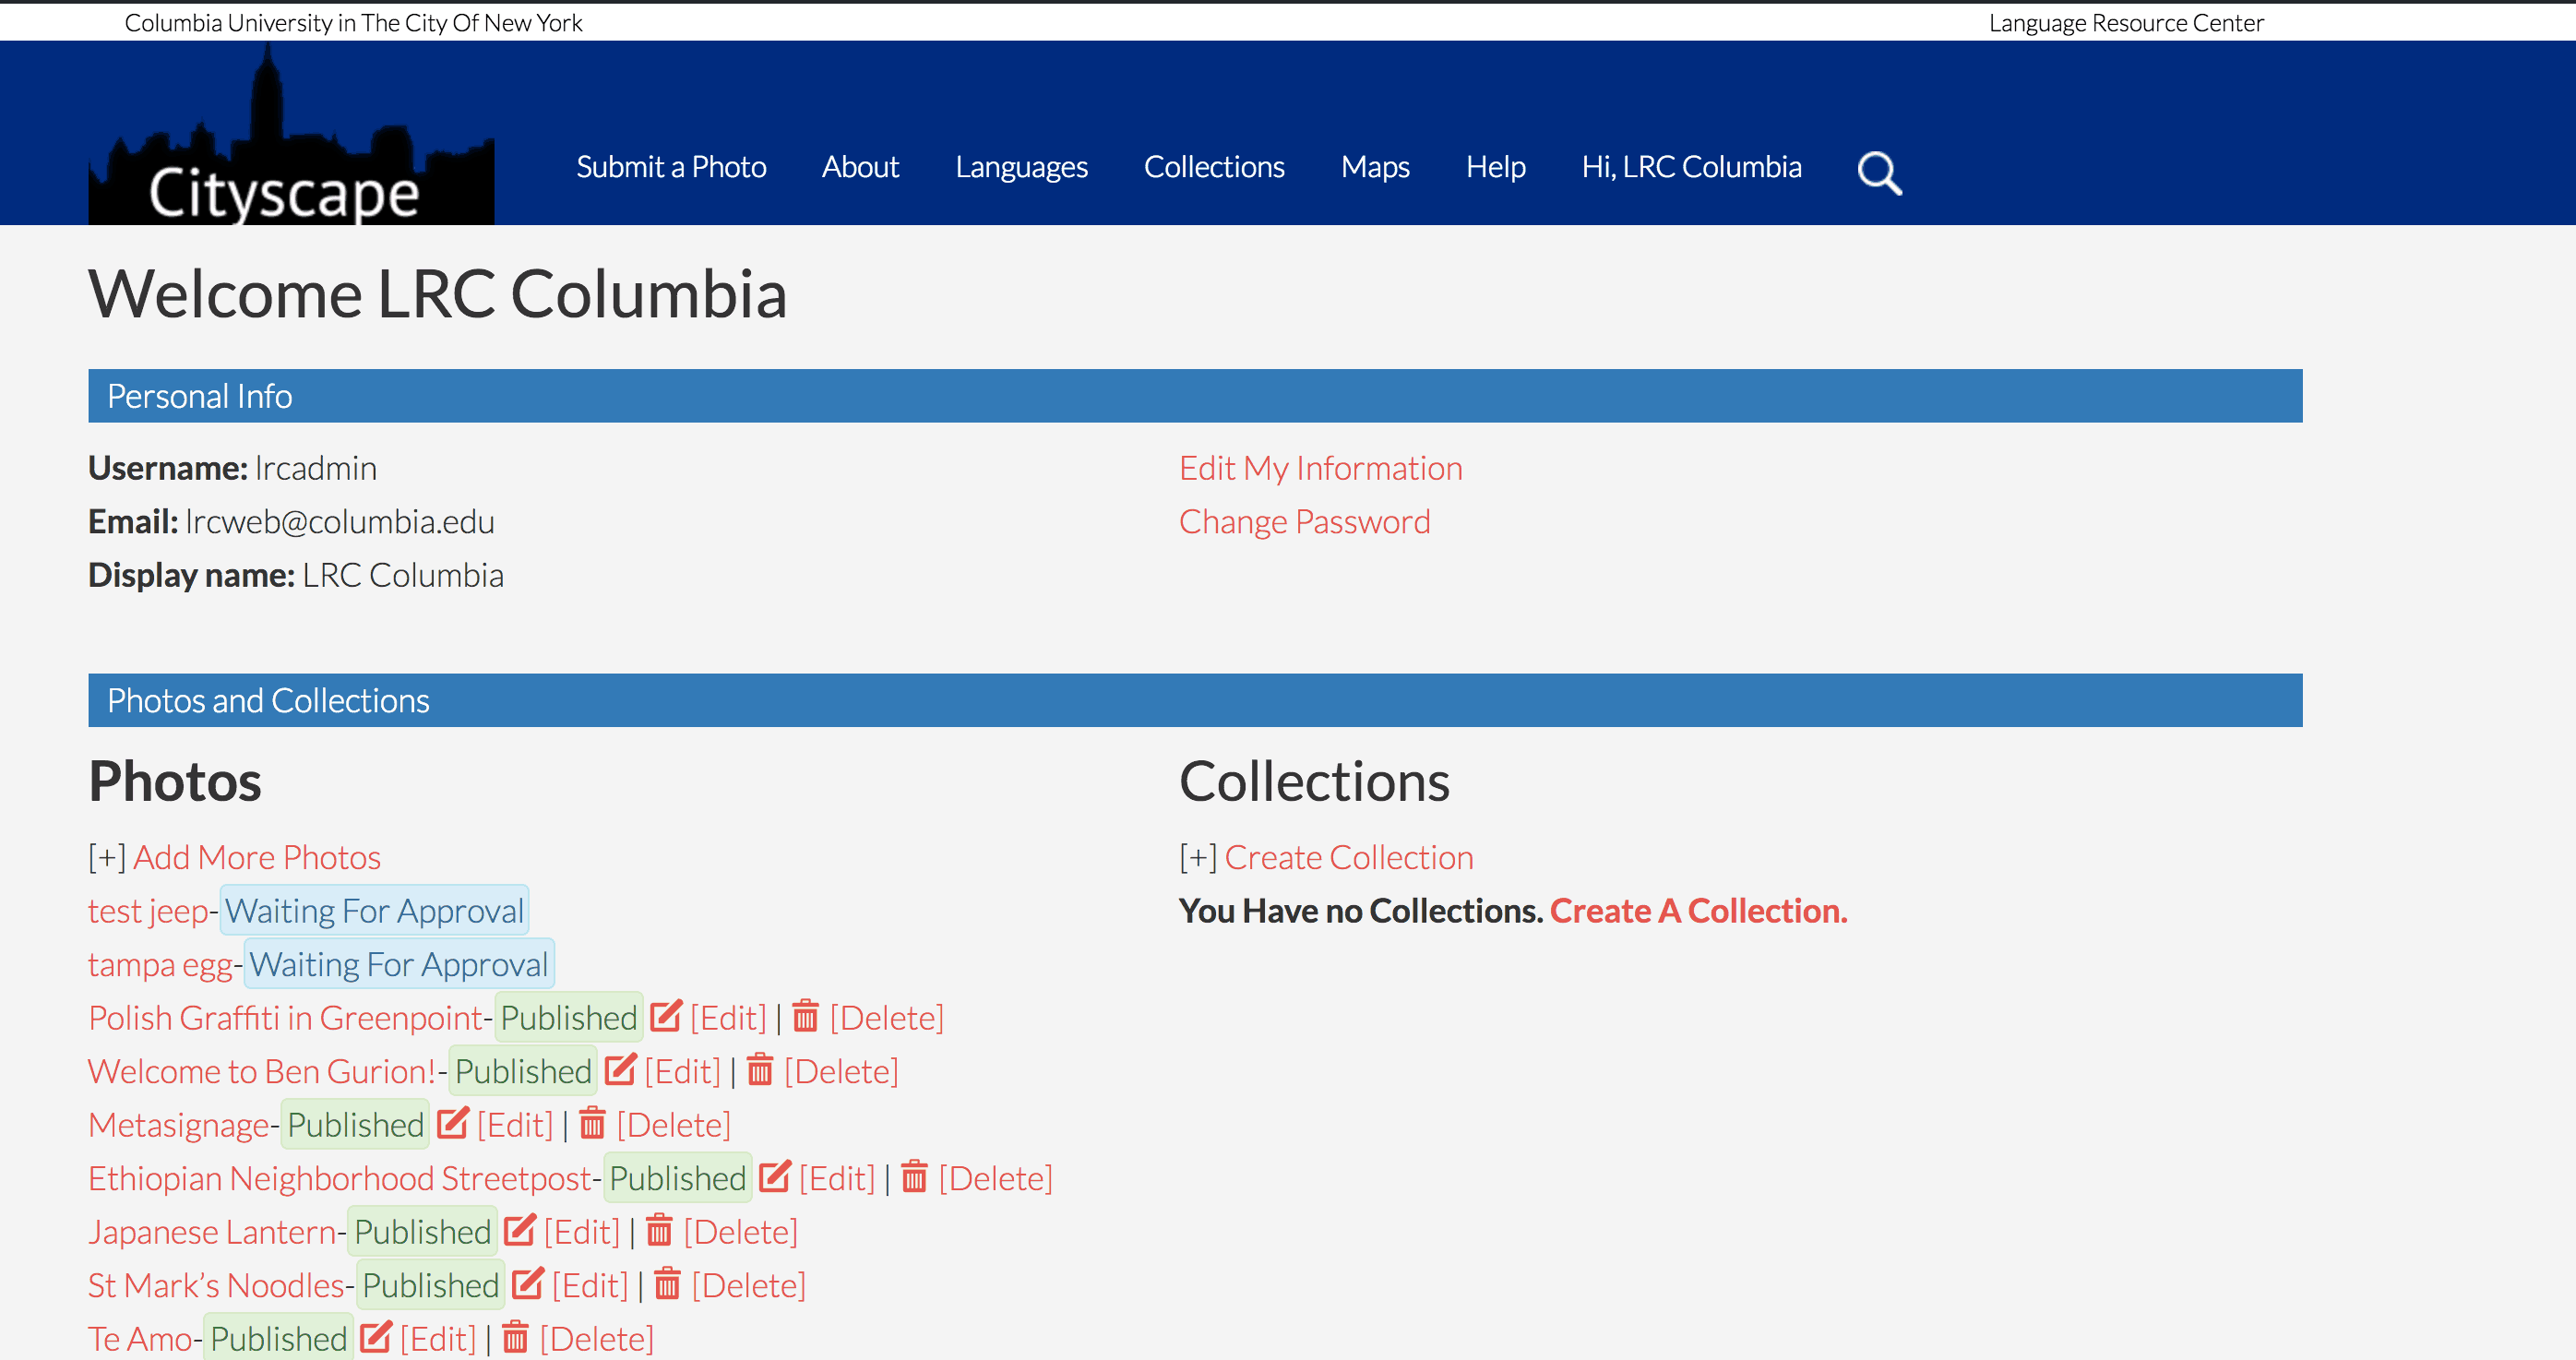This screenshot has width=2576, height=1360.
Task: Click trash icon for Te Amo
Action: (x=515, y=1337)
